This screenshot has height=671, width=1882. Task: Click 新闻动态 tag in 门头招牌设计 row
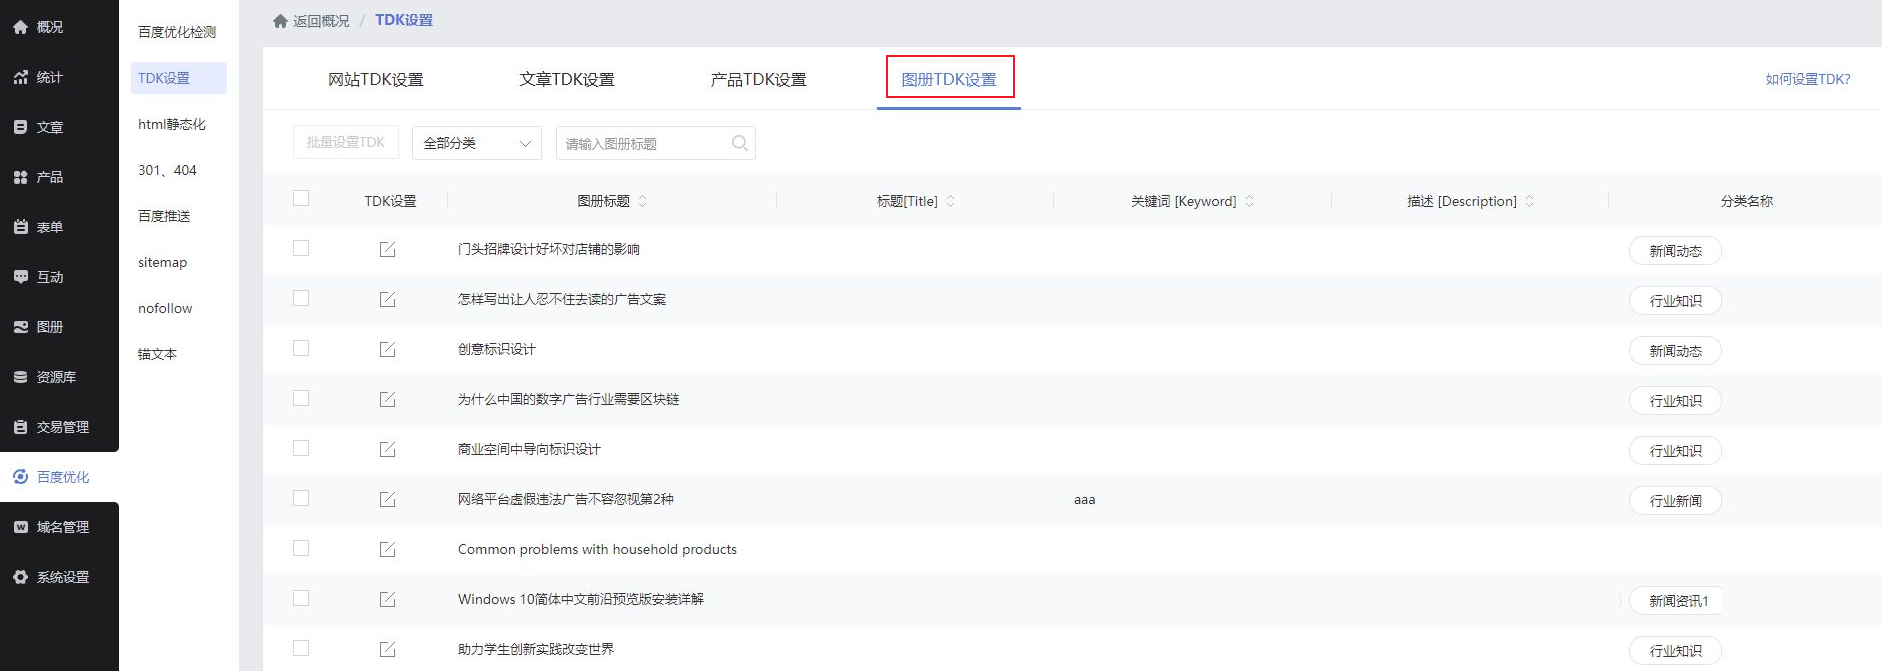[1675, 251]
